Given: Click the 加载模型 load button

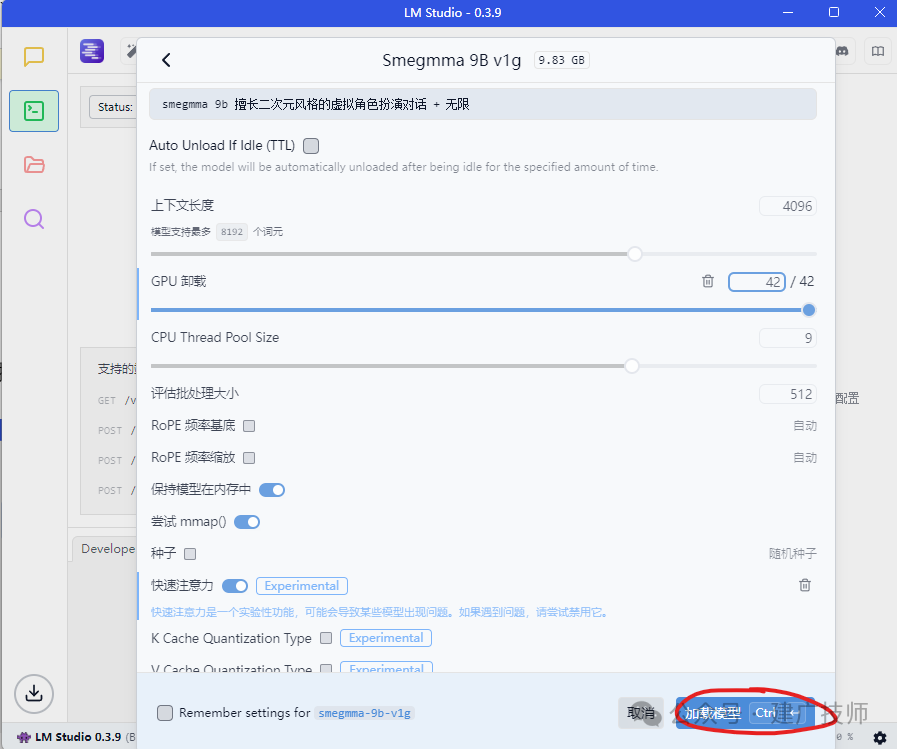Looking at the screenshot, I should [x=744, y=713].
